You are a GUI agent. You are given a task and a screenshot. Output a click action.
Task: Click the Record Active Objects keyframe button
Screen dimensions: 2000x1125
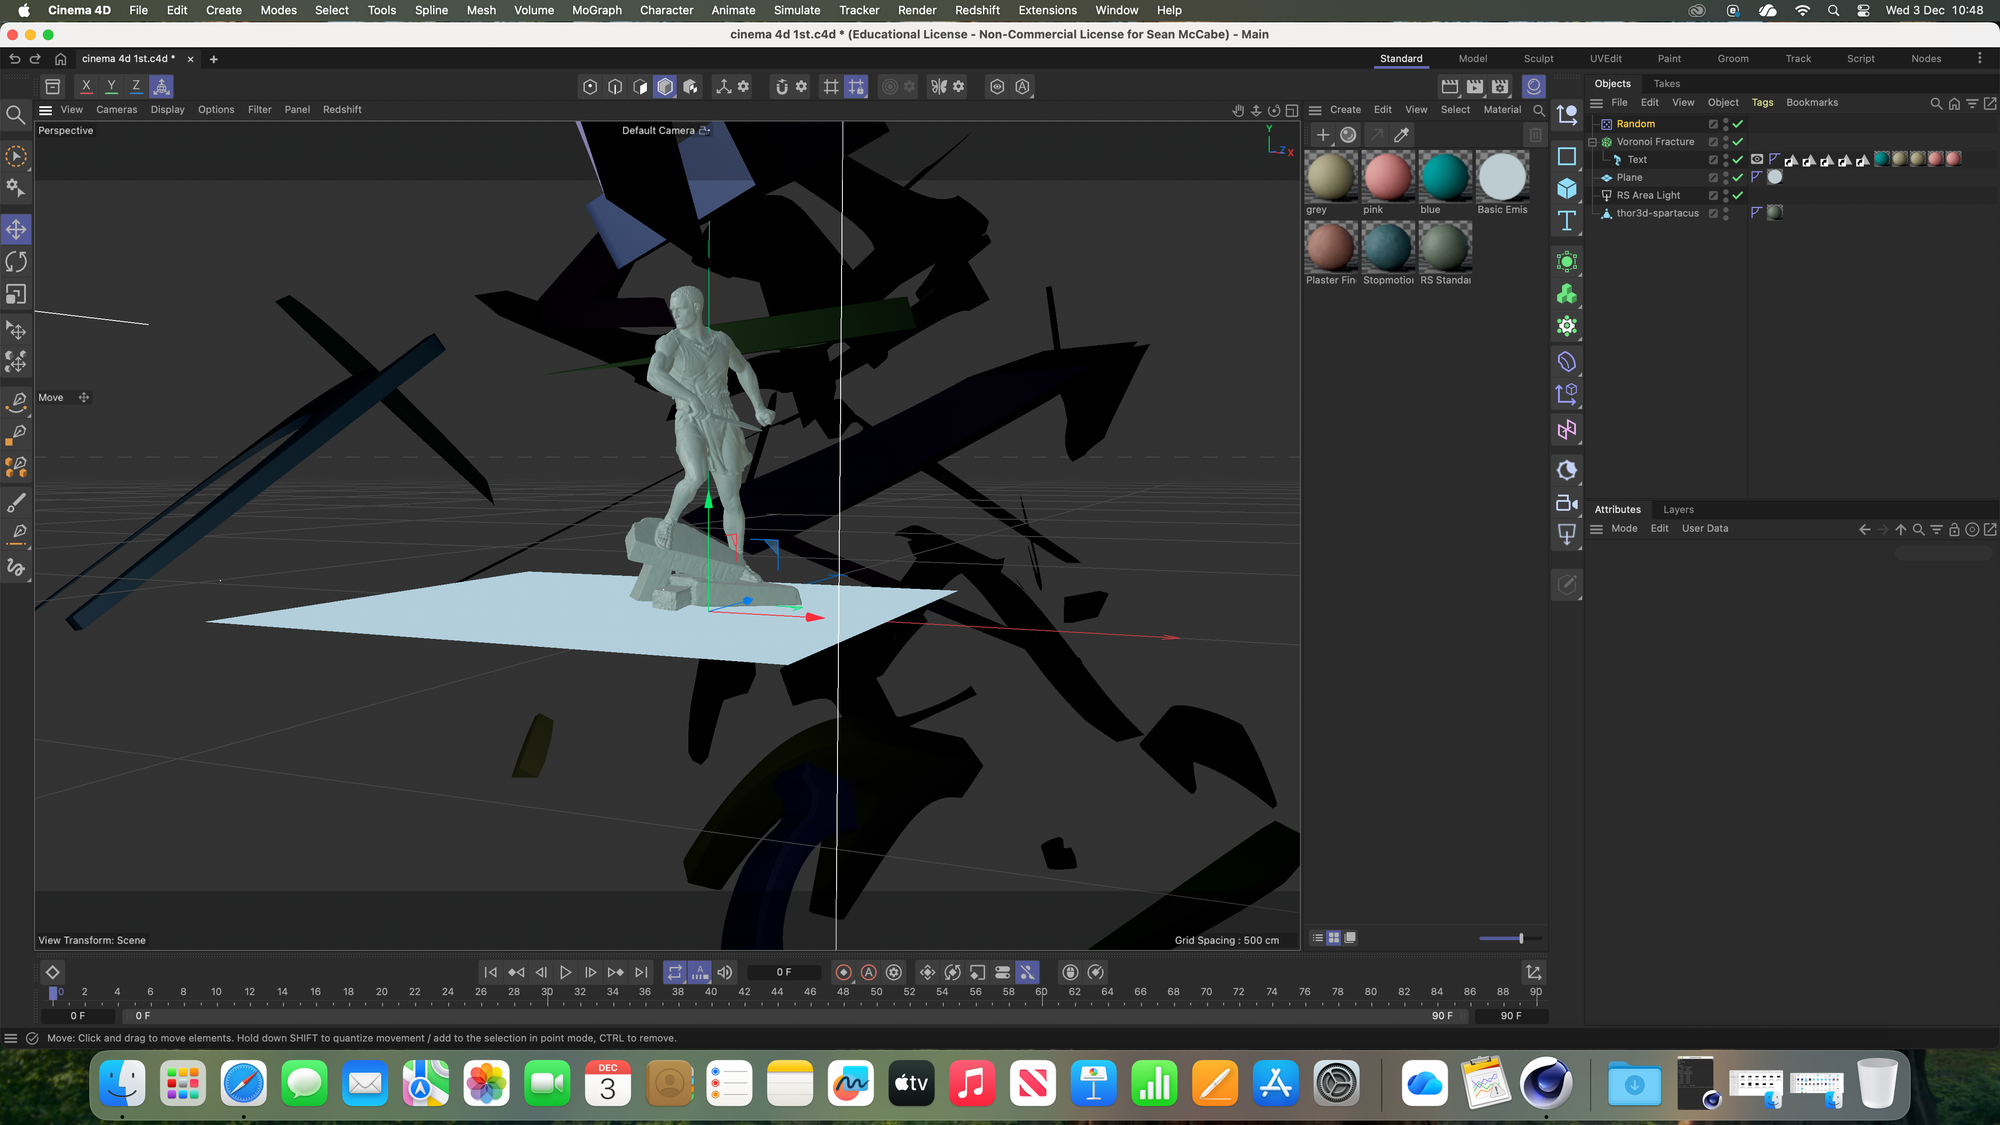[843, 972]
